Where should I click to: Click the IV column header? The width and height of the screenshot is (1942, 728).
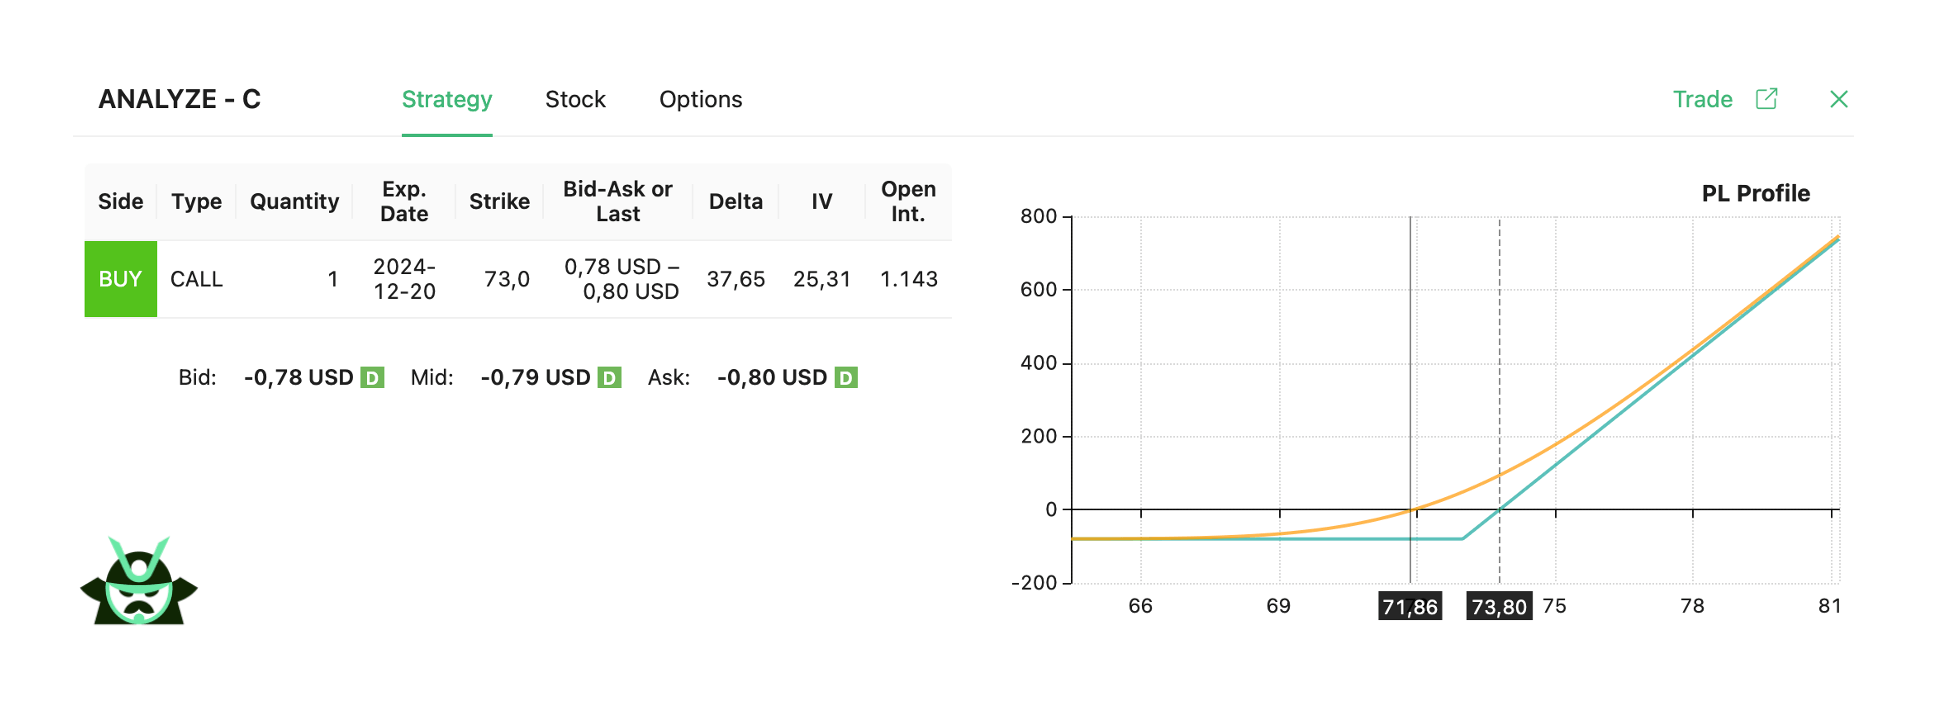click(821, 201)
